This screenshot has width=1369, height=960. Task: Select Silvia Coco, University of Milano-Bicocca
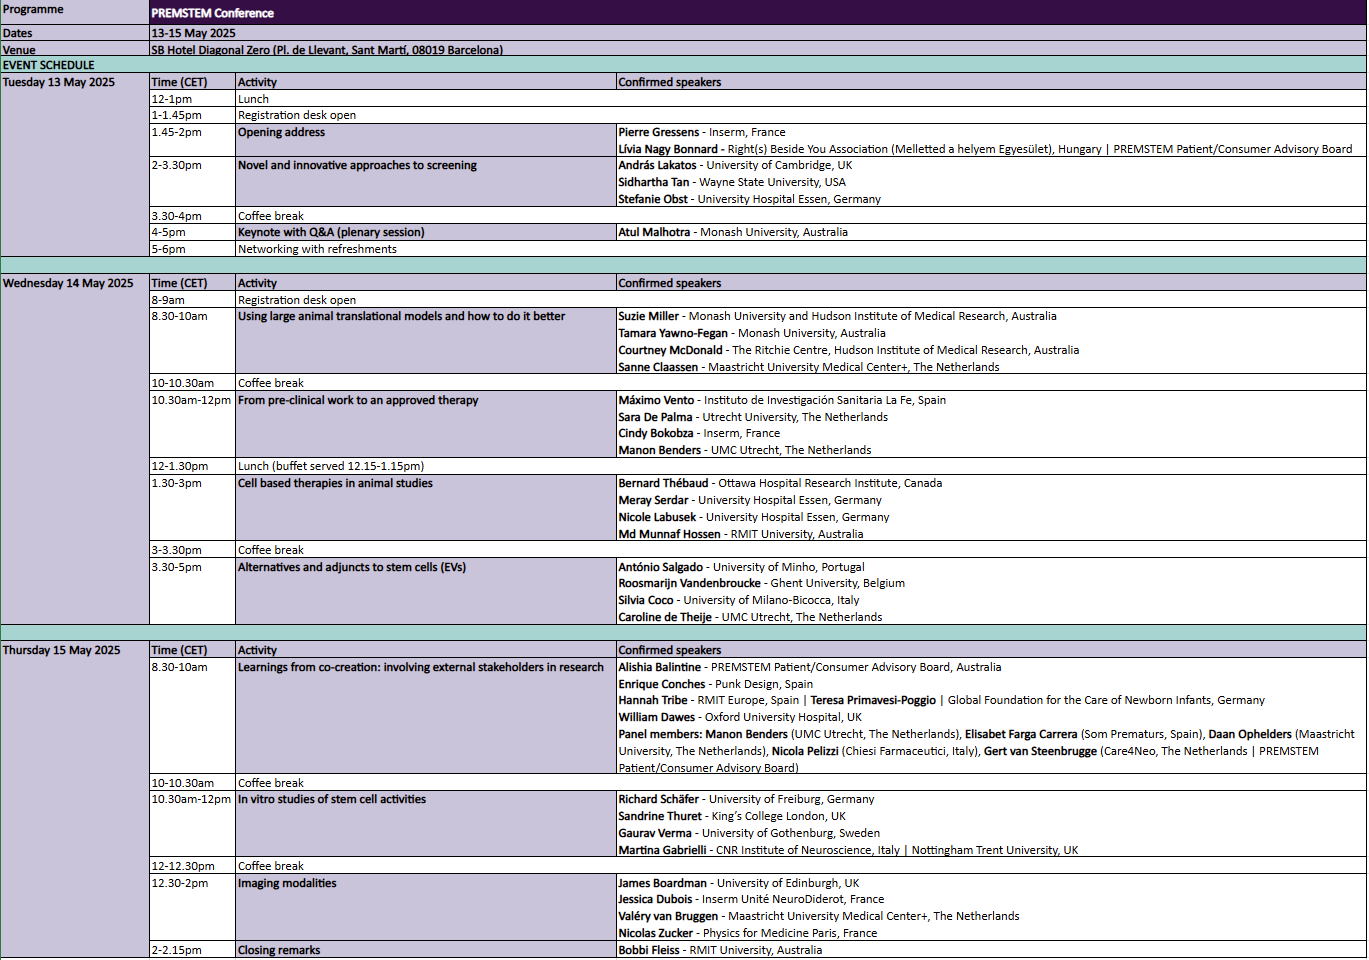point(739,600)
